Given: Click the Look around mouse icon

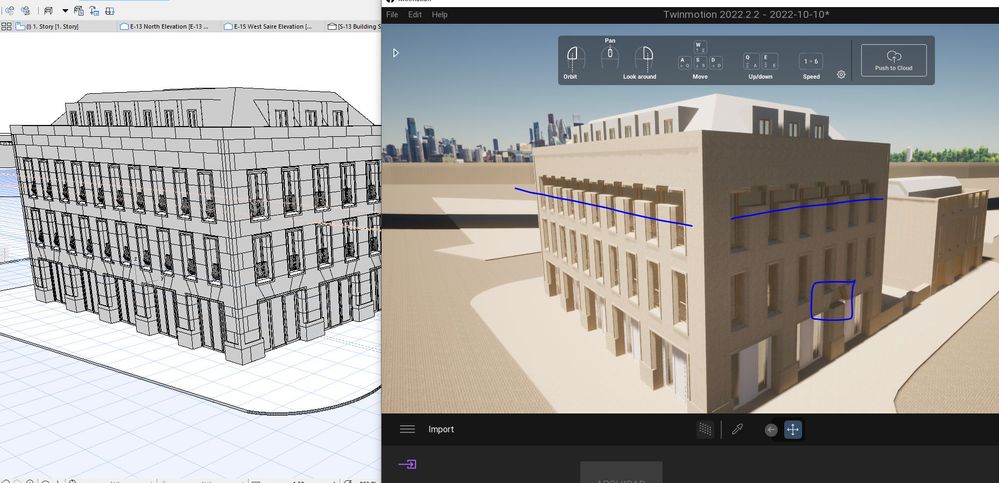Looking at the screenshot, I should 643,59.
